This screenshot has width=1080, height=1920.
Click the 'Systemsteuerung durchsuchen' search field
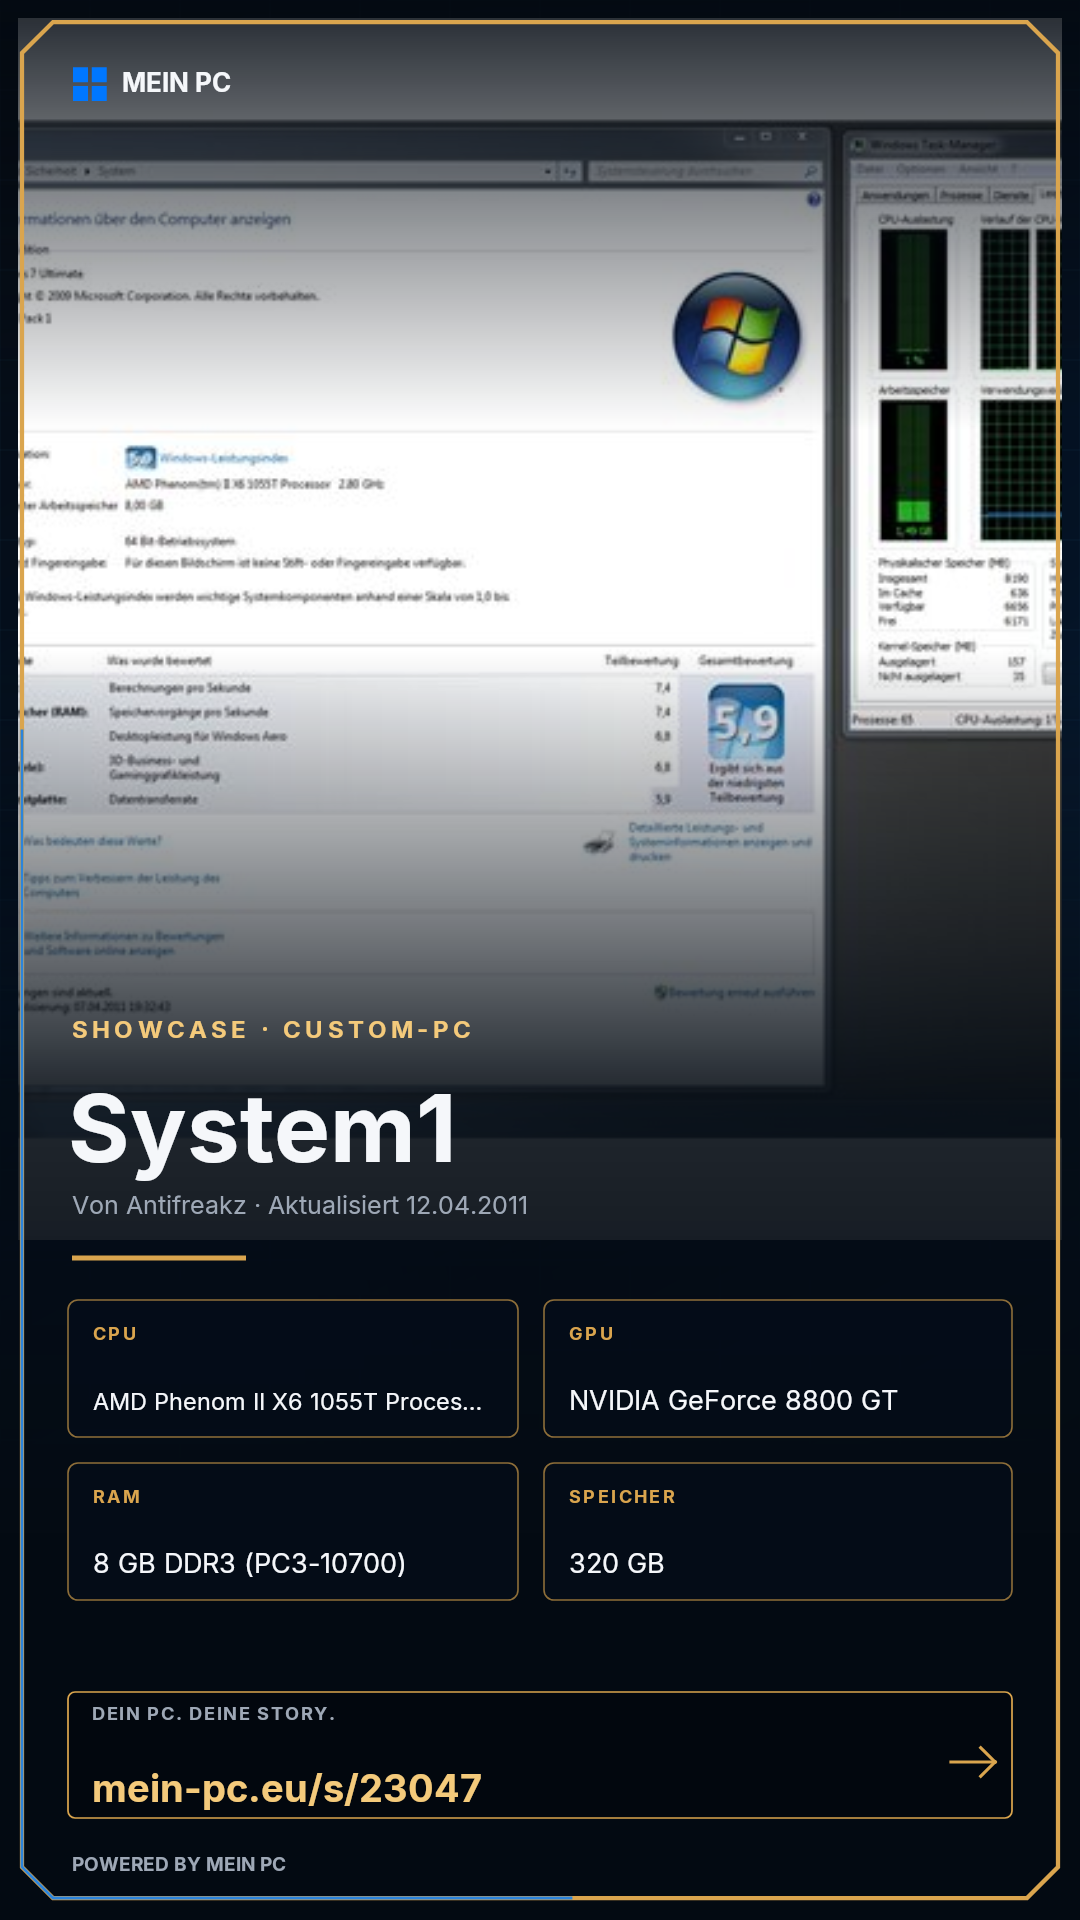coord(705,172)
